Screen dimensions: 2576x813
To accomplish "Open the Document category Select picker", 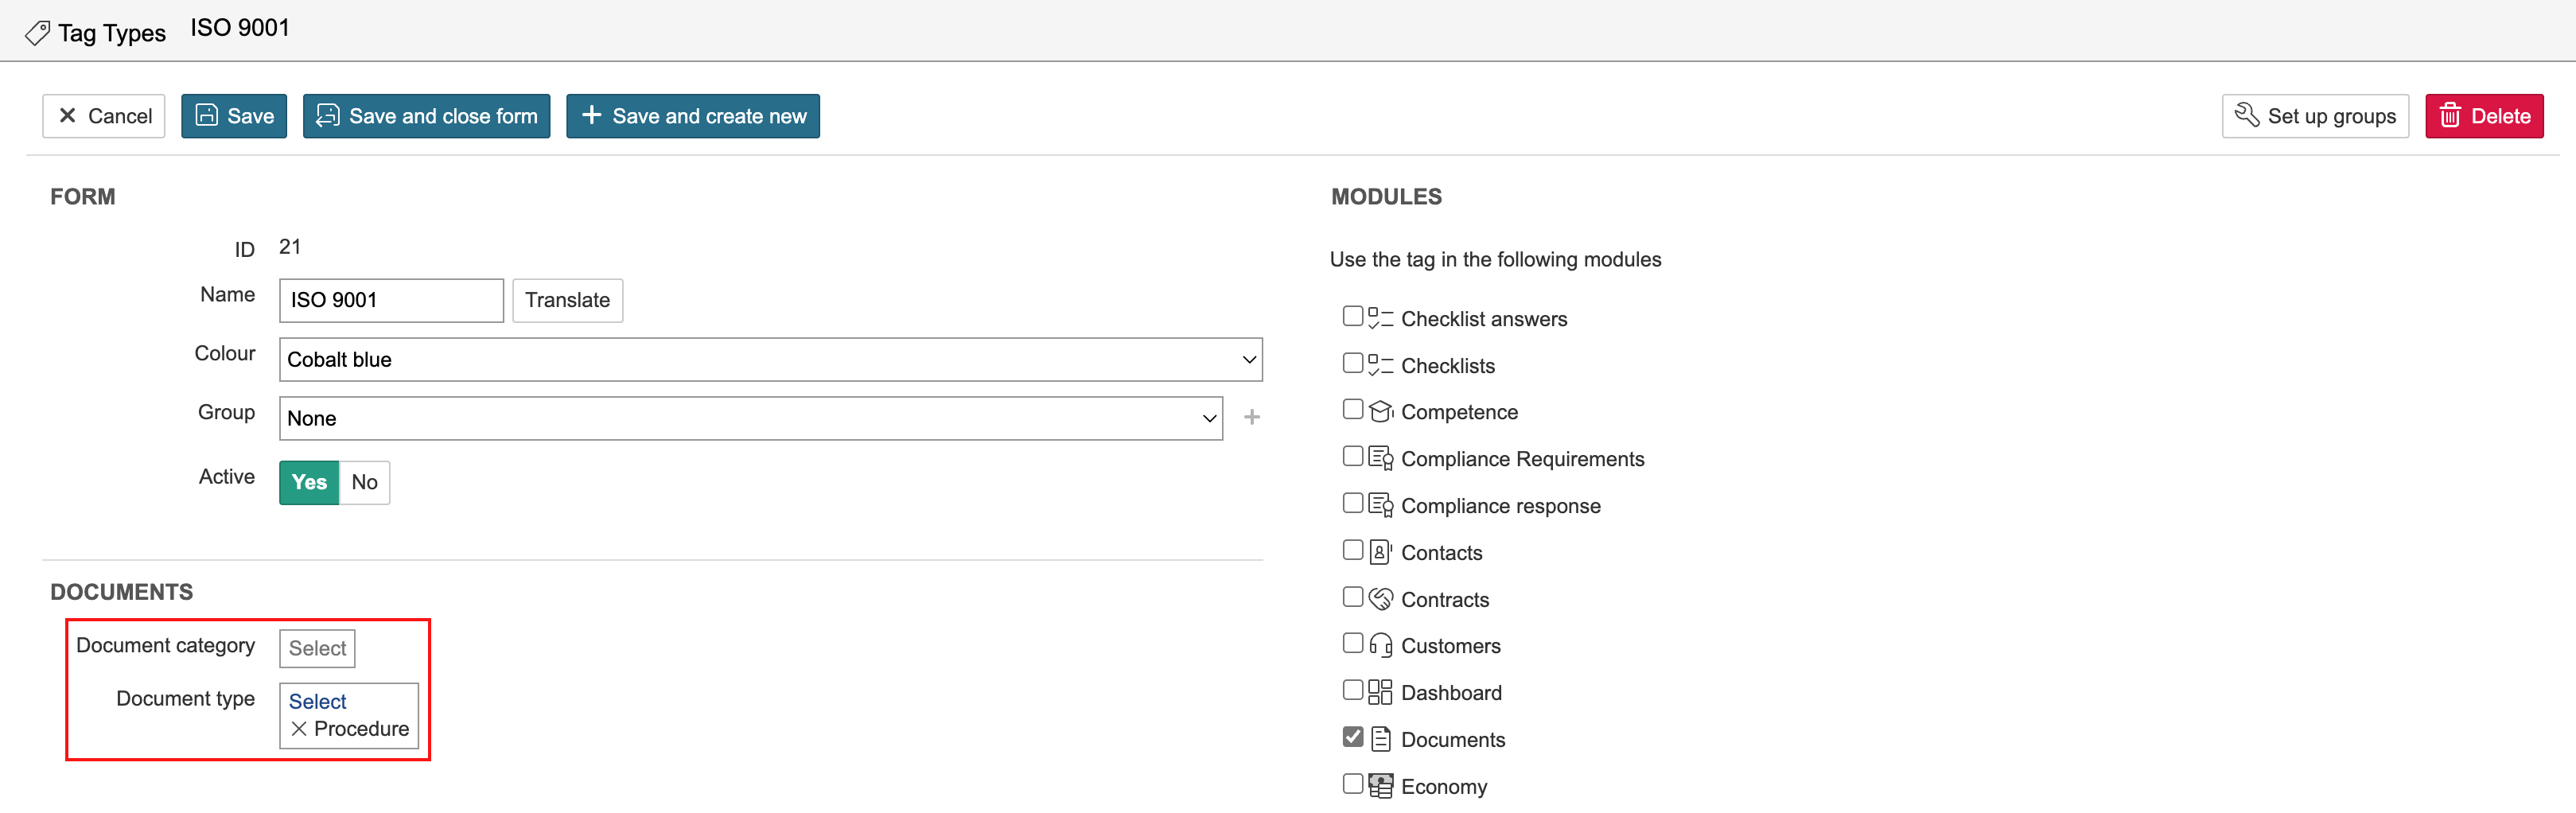I will 317,648.
